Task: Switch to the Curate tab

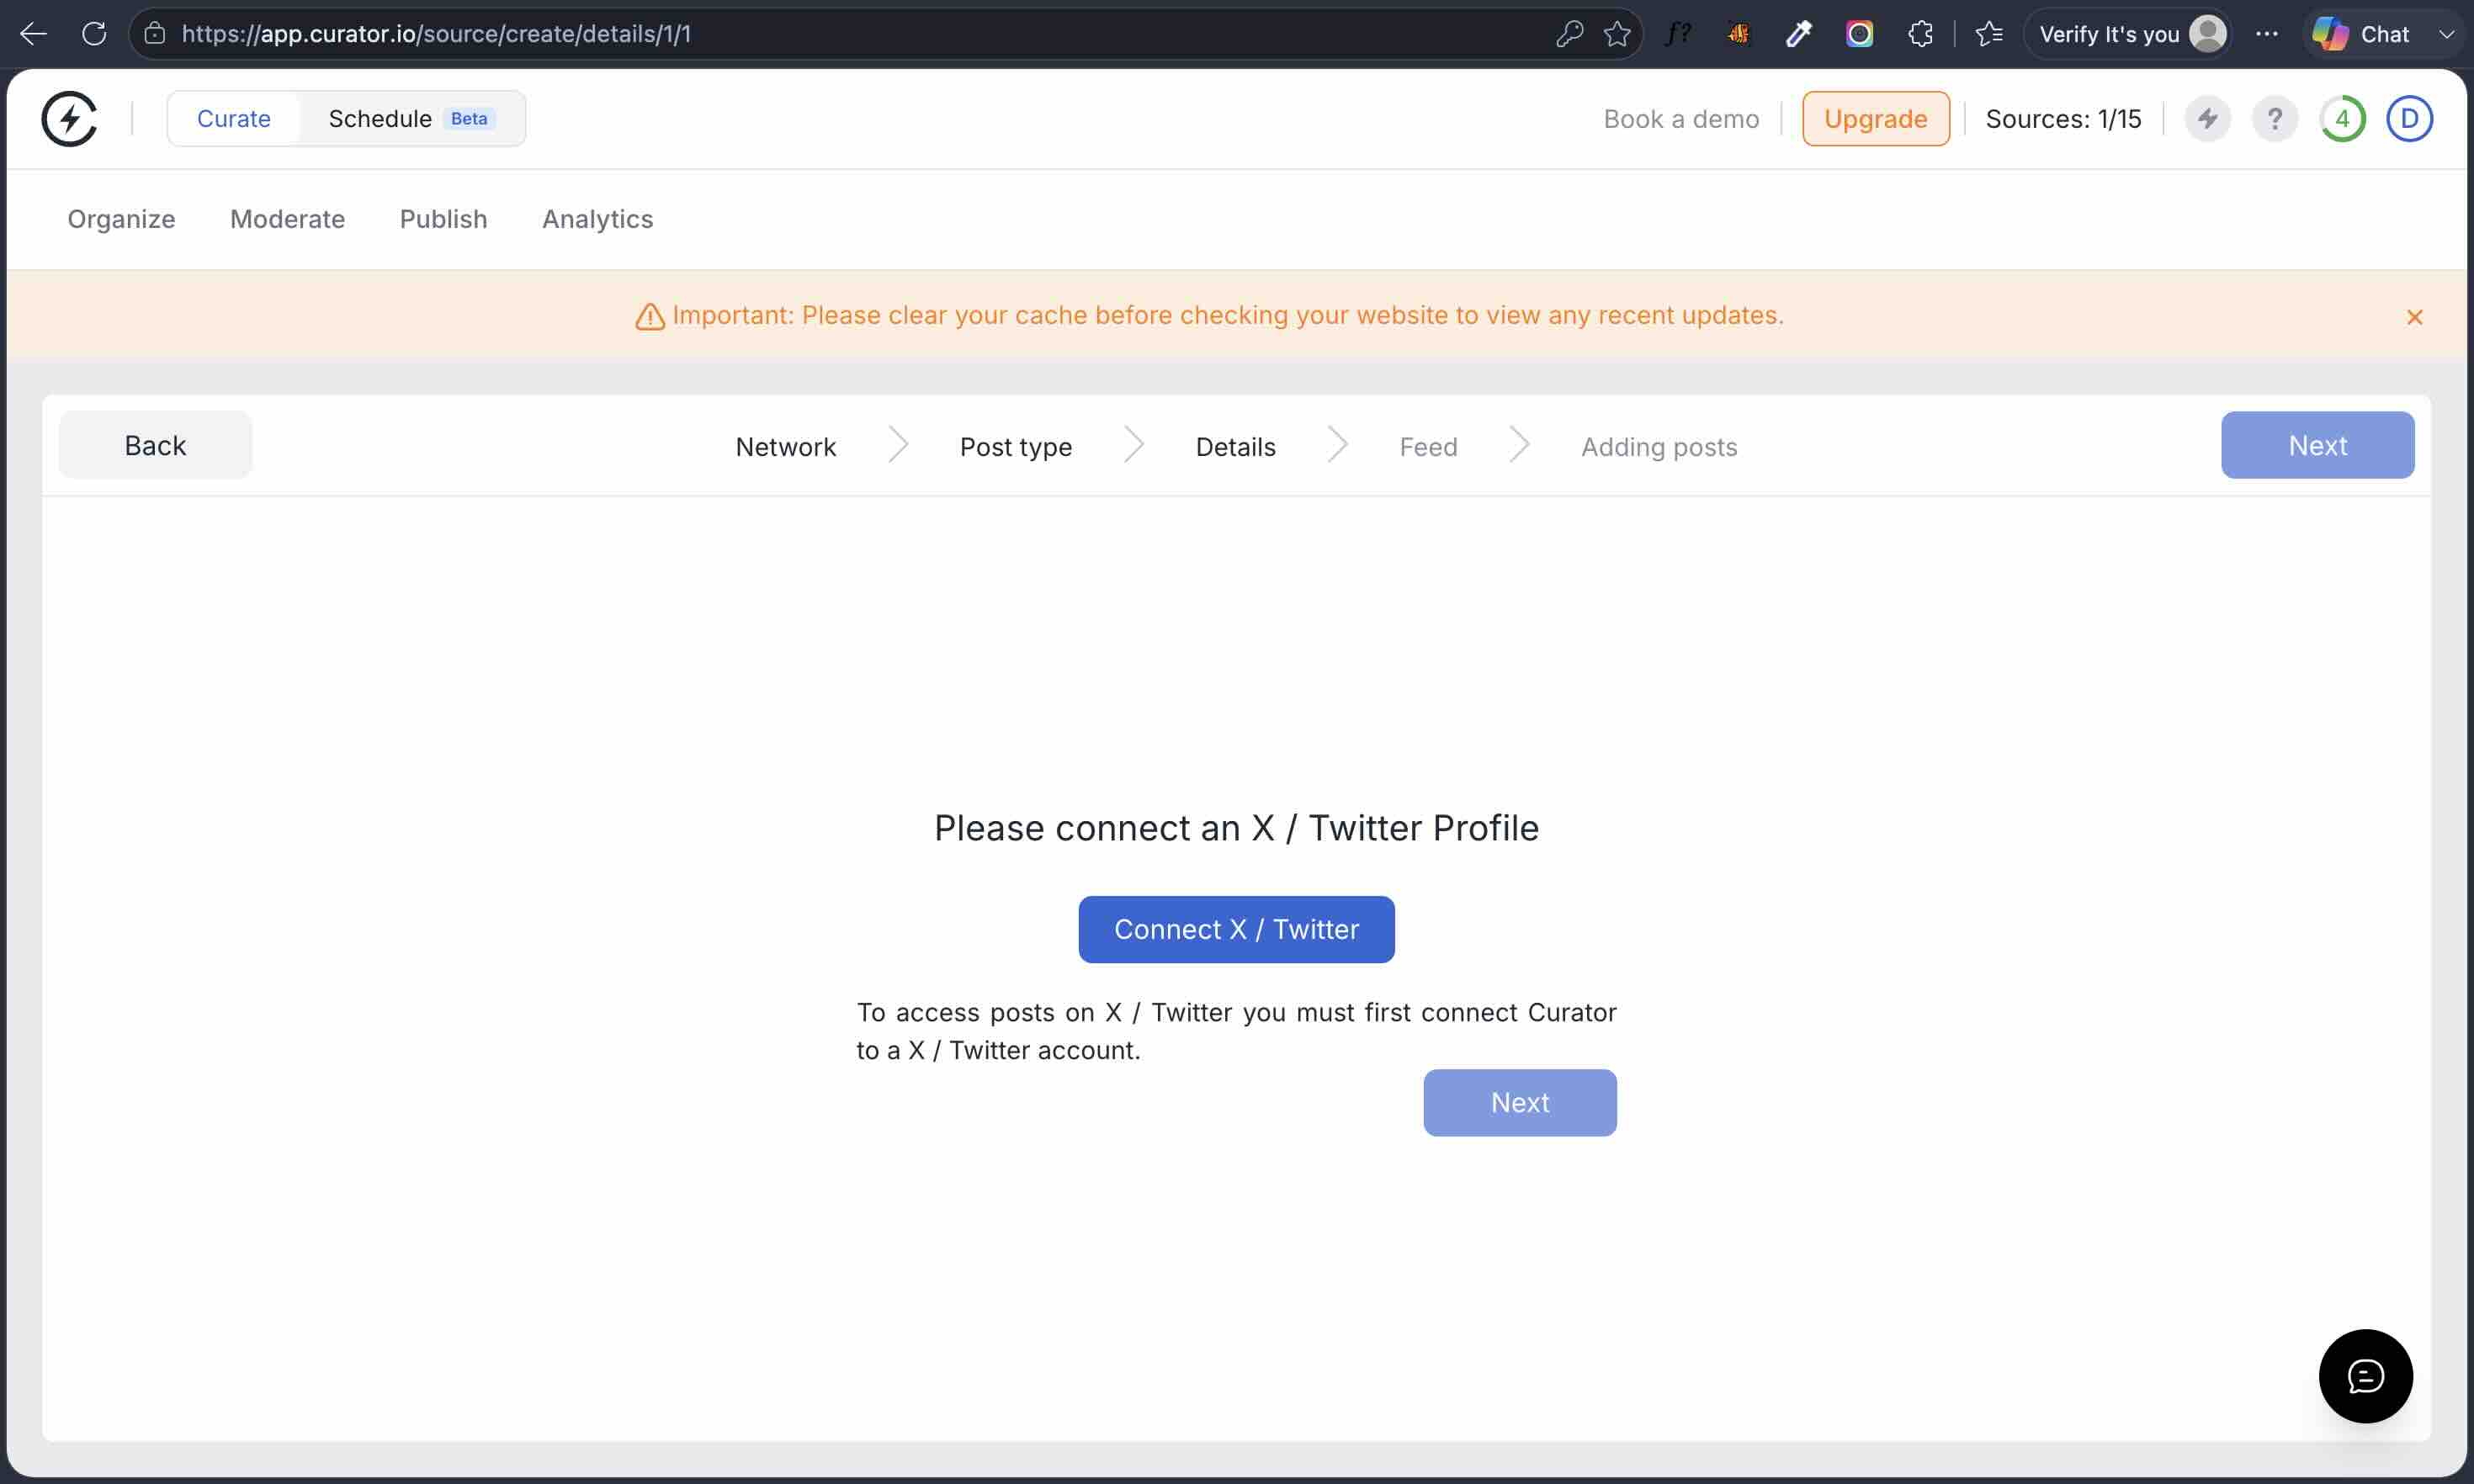Action: tap(234, 119)
